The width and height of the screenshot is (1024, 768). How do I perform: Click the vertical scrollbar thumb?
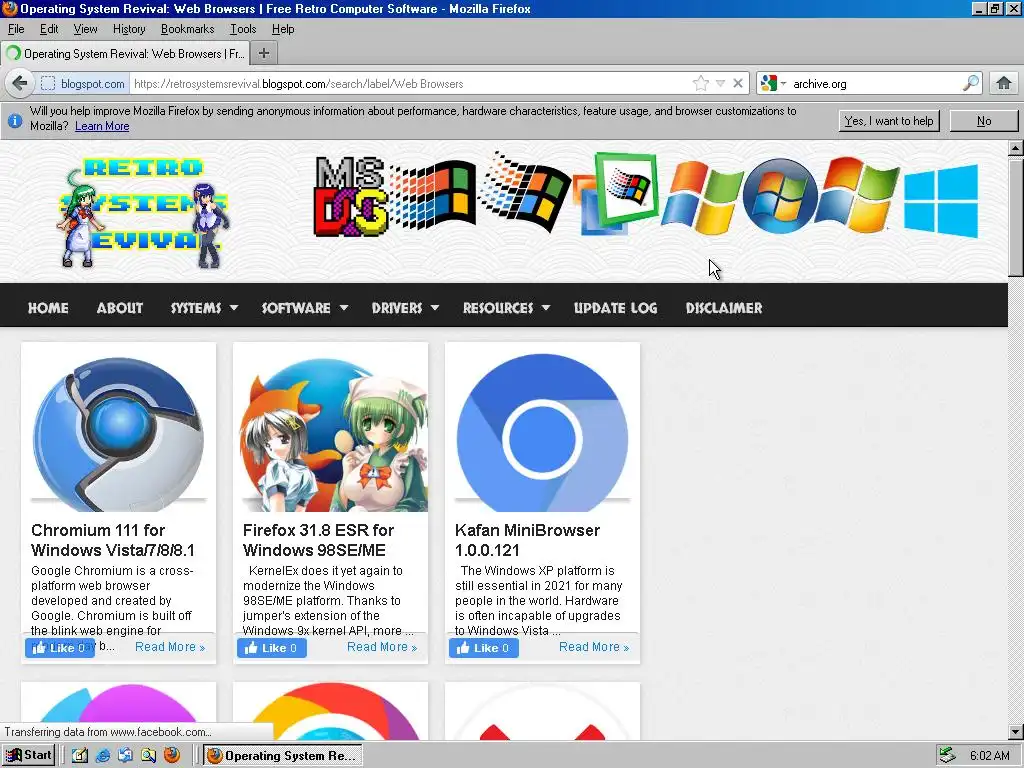click(x=1016, y=216)
